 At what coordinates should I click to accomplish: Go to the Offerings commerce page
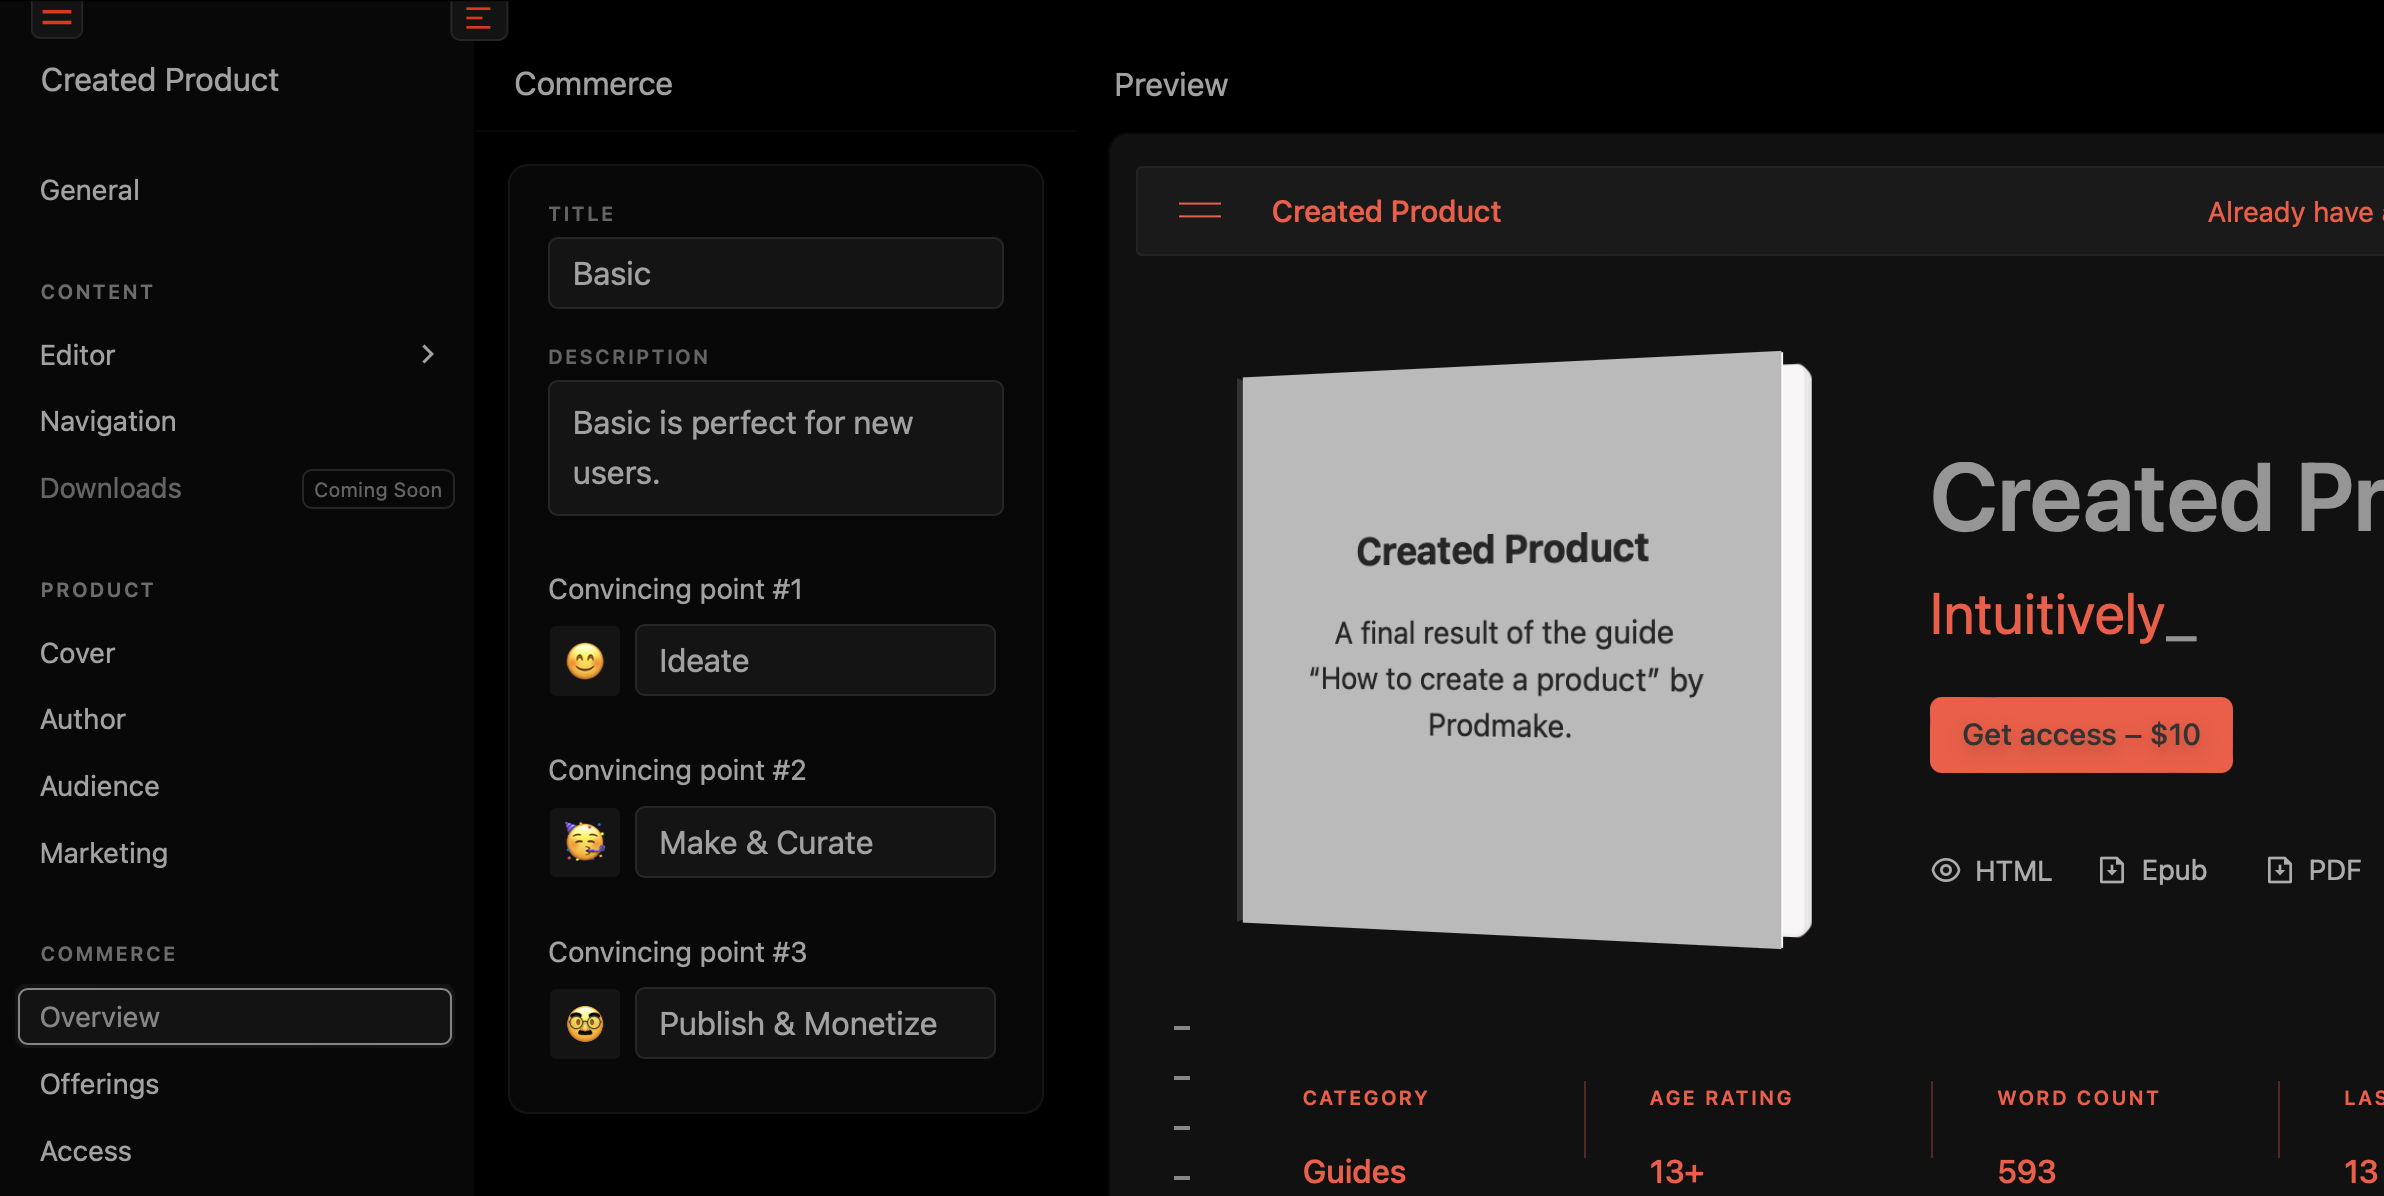[x=99, y=1084]
